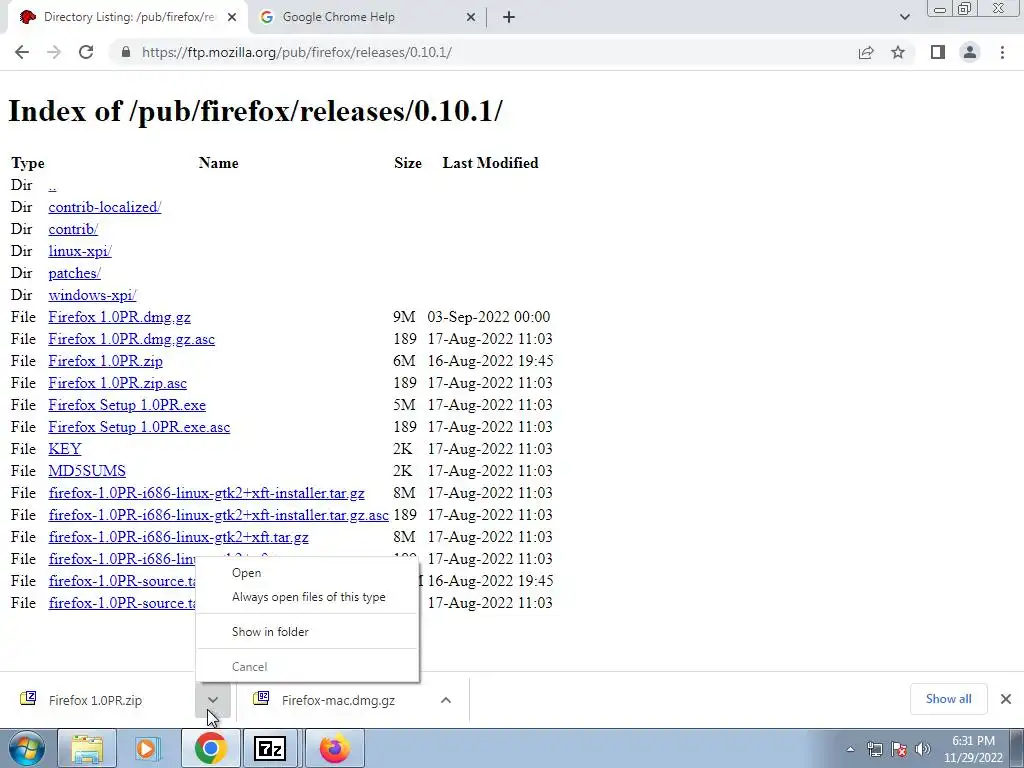
Task: Click linux-gtk2+xft-installer.tar.gz link
Action: click(x=206, y=493)
